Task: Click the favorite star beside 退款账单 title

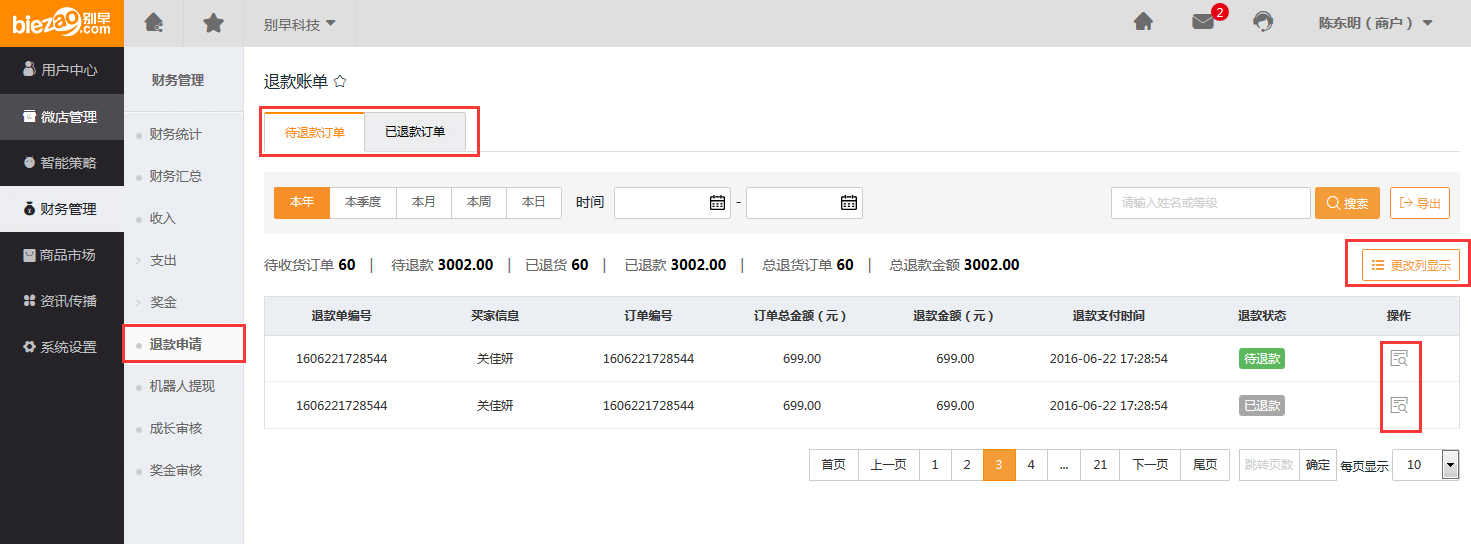Action: pos(340,82)
